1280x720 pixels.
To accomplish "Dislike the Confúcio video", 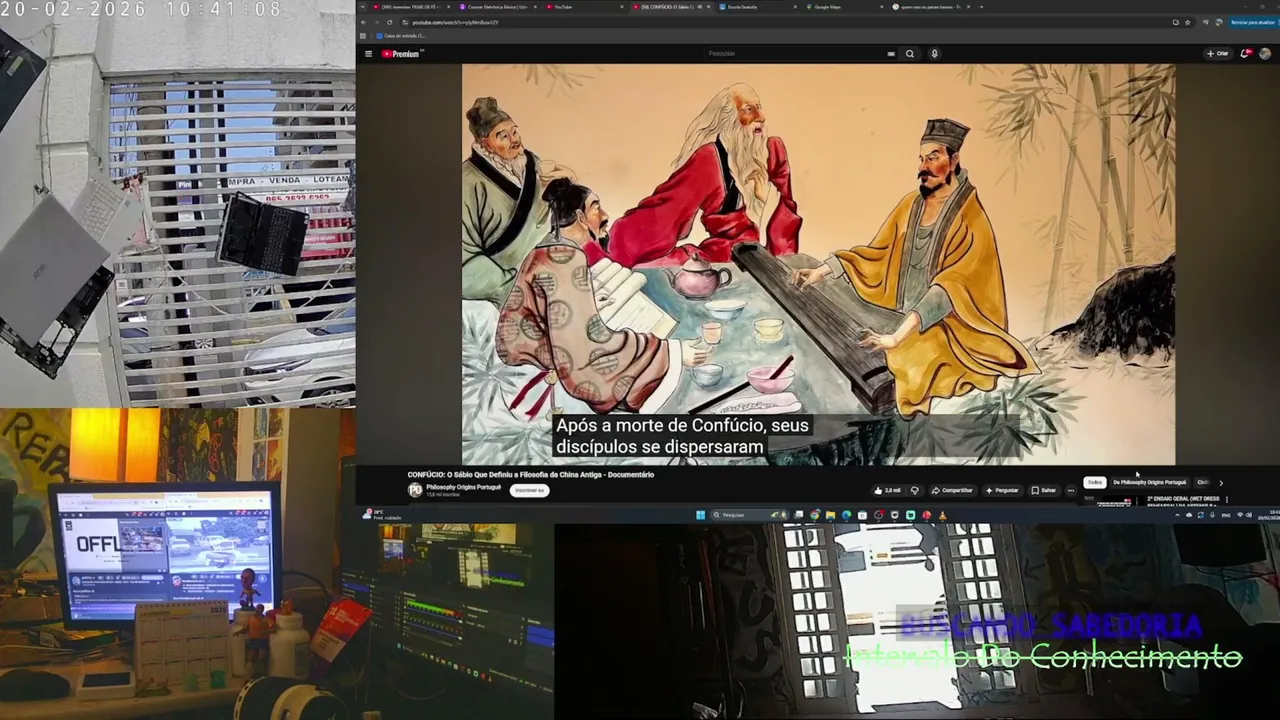I will pos(914,490).
